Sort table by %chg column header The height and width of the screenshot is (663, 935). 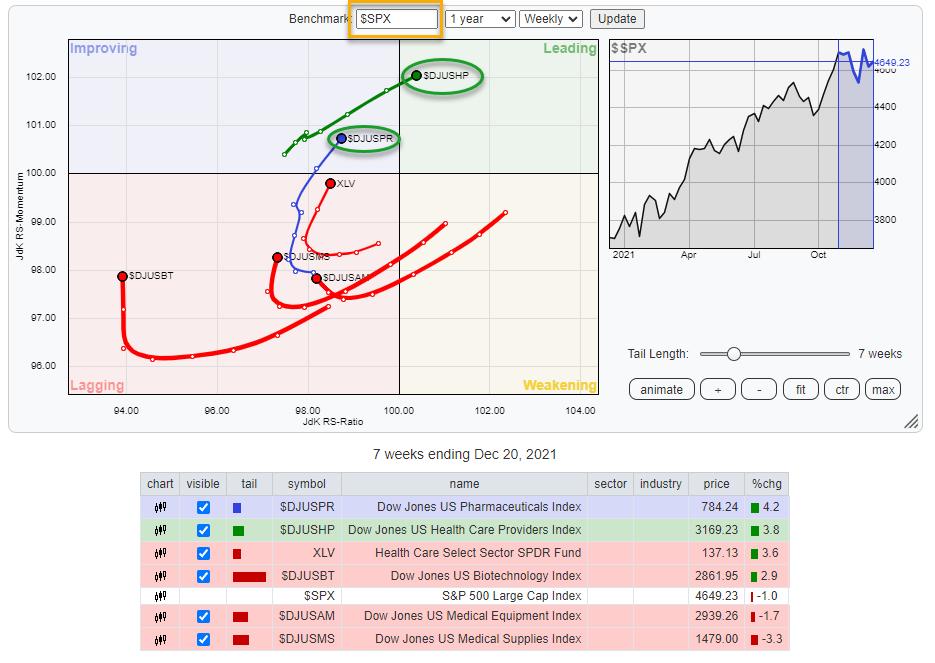(x=767, y=484)
